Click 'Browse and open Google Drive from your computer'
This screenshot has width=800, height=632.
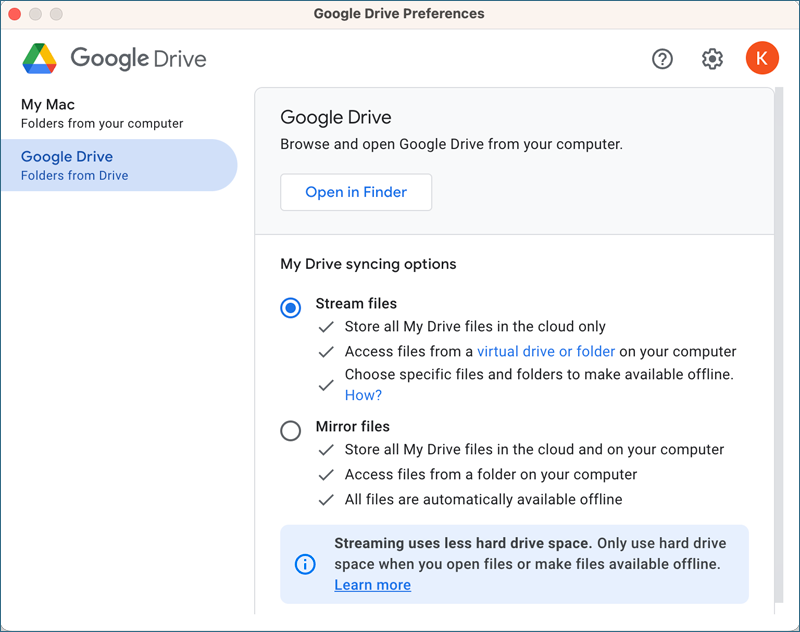coord(452,144)
